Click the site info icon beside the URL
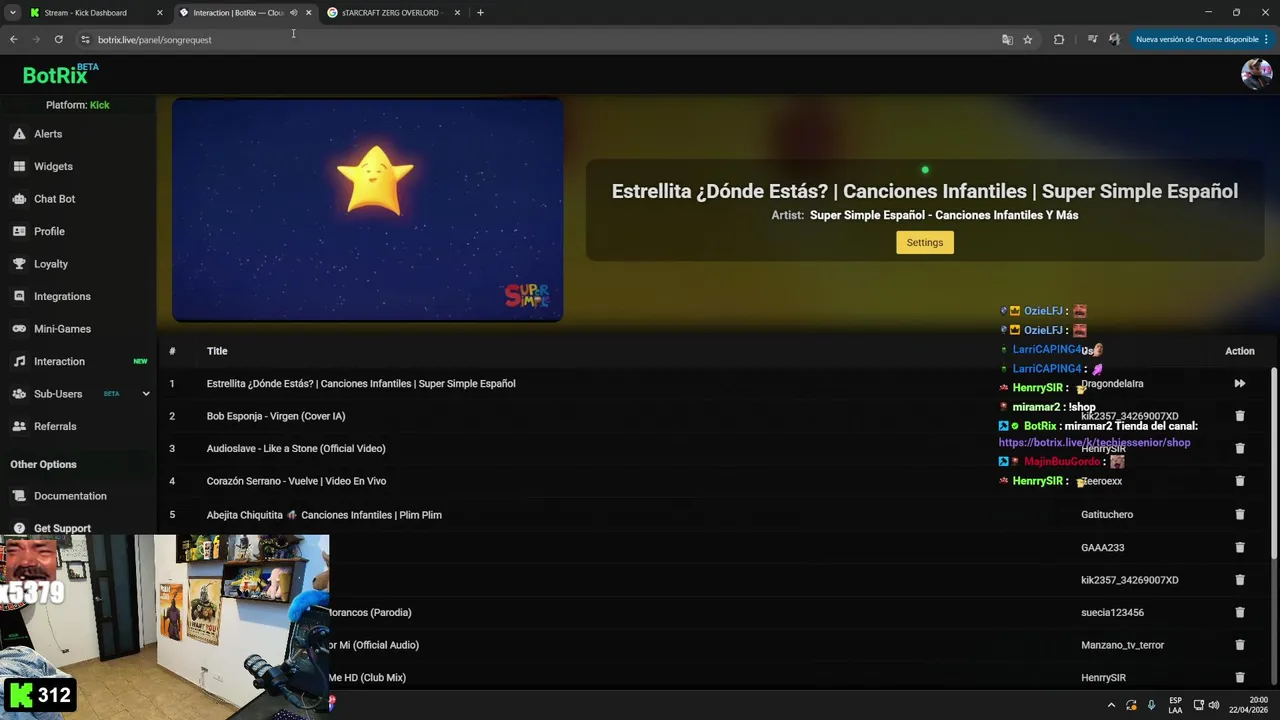Image resolution: width=1280 pixels, height=720 pixels. point(86,40)
